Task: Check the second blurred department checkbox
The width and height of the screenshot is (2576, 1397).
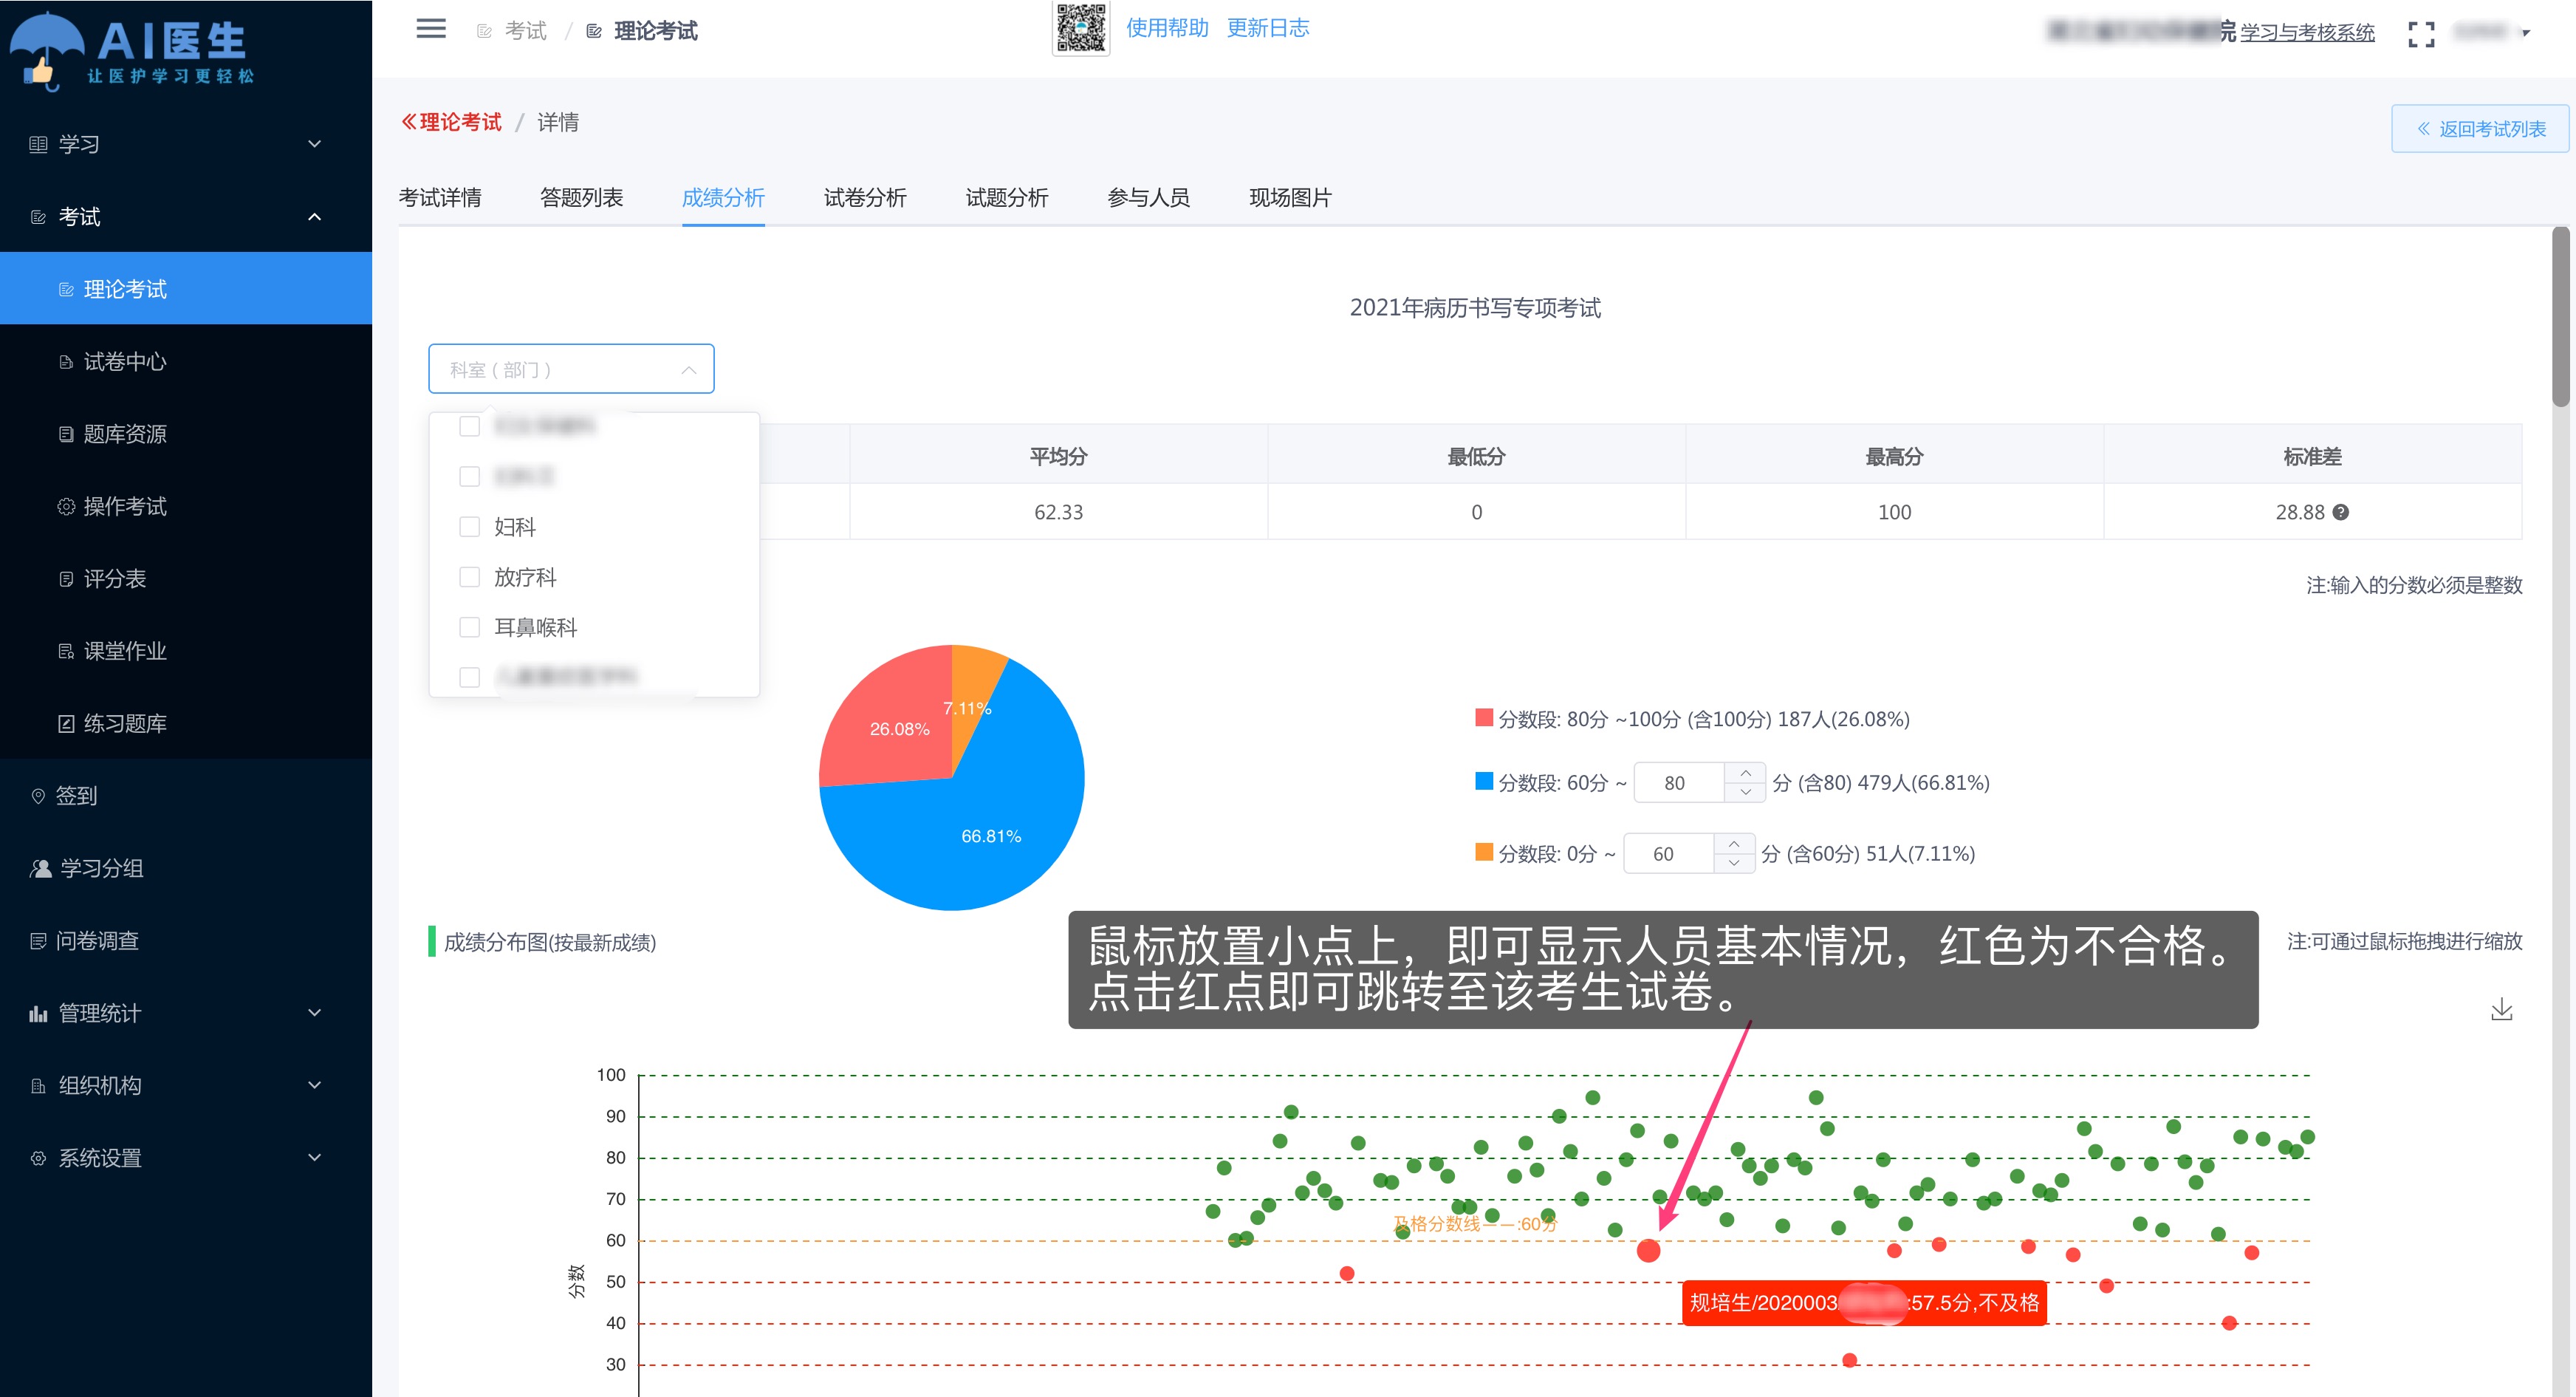Action: [x=469, y=476]
